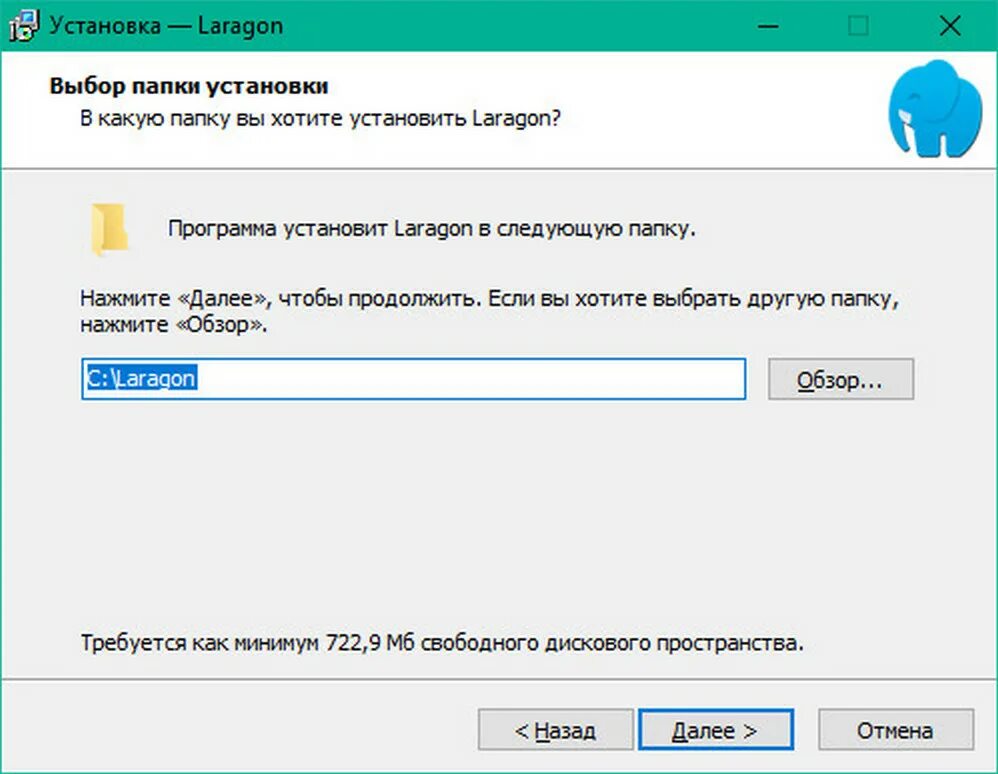This screenshot has width=998, height=774.
Task: Click the title text Установка — Laragon
Action: [166, 26]
